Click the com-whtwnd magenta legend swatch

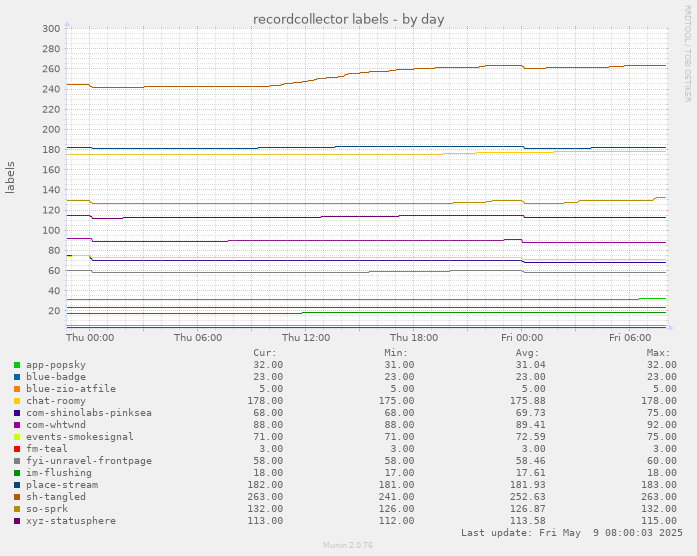(17, 425)
